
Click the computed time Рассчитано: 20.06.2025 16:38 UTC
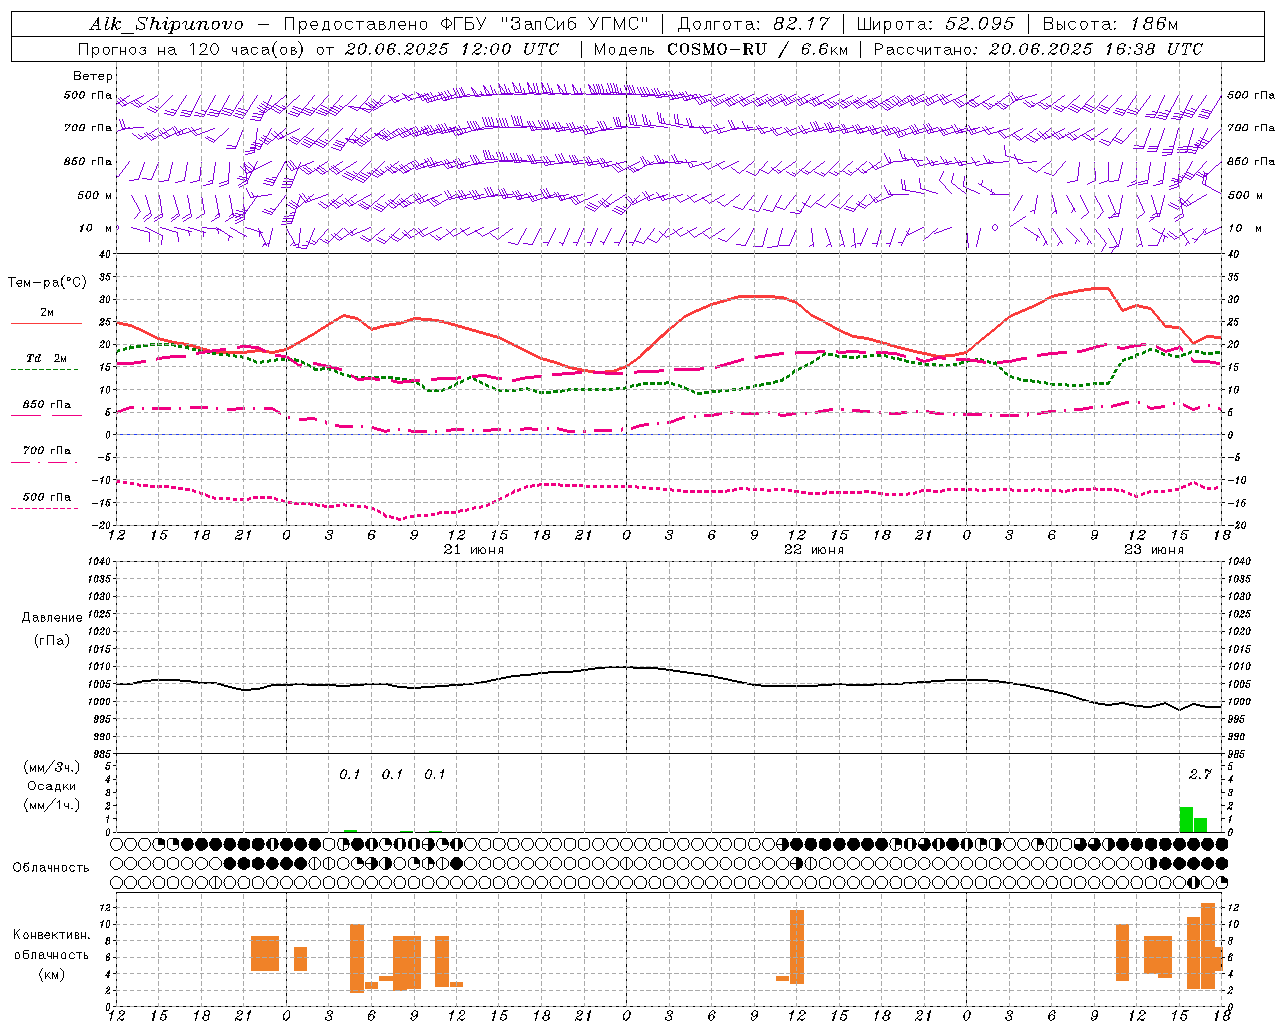coord(1038,49)
